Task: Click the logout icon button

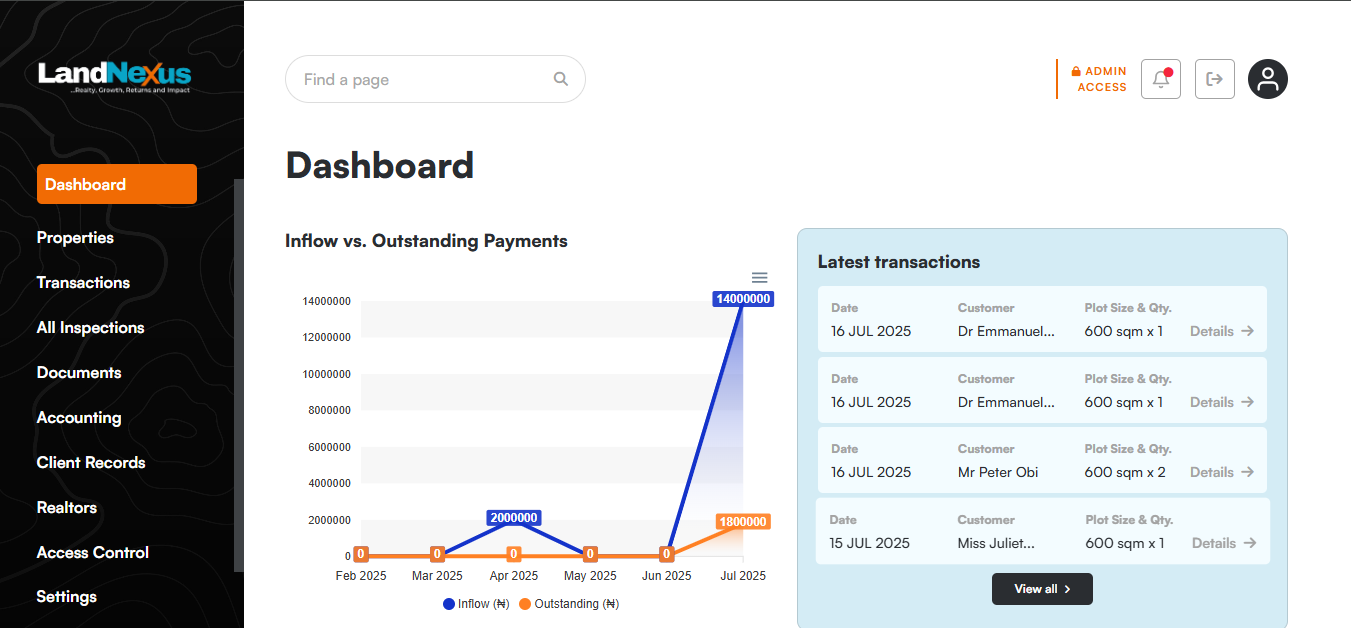Action: click(1214, 79)
